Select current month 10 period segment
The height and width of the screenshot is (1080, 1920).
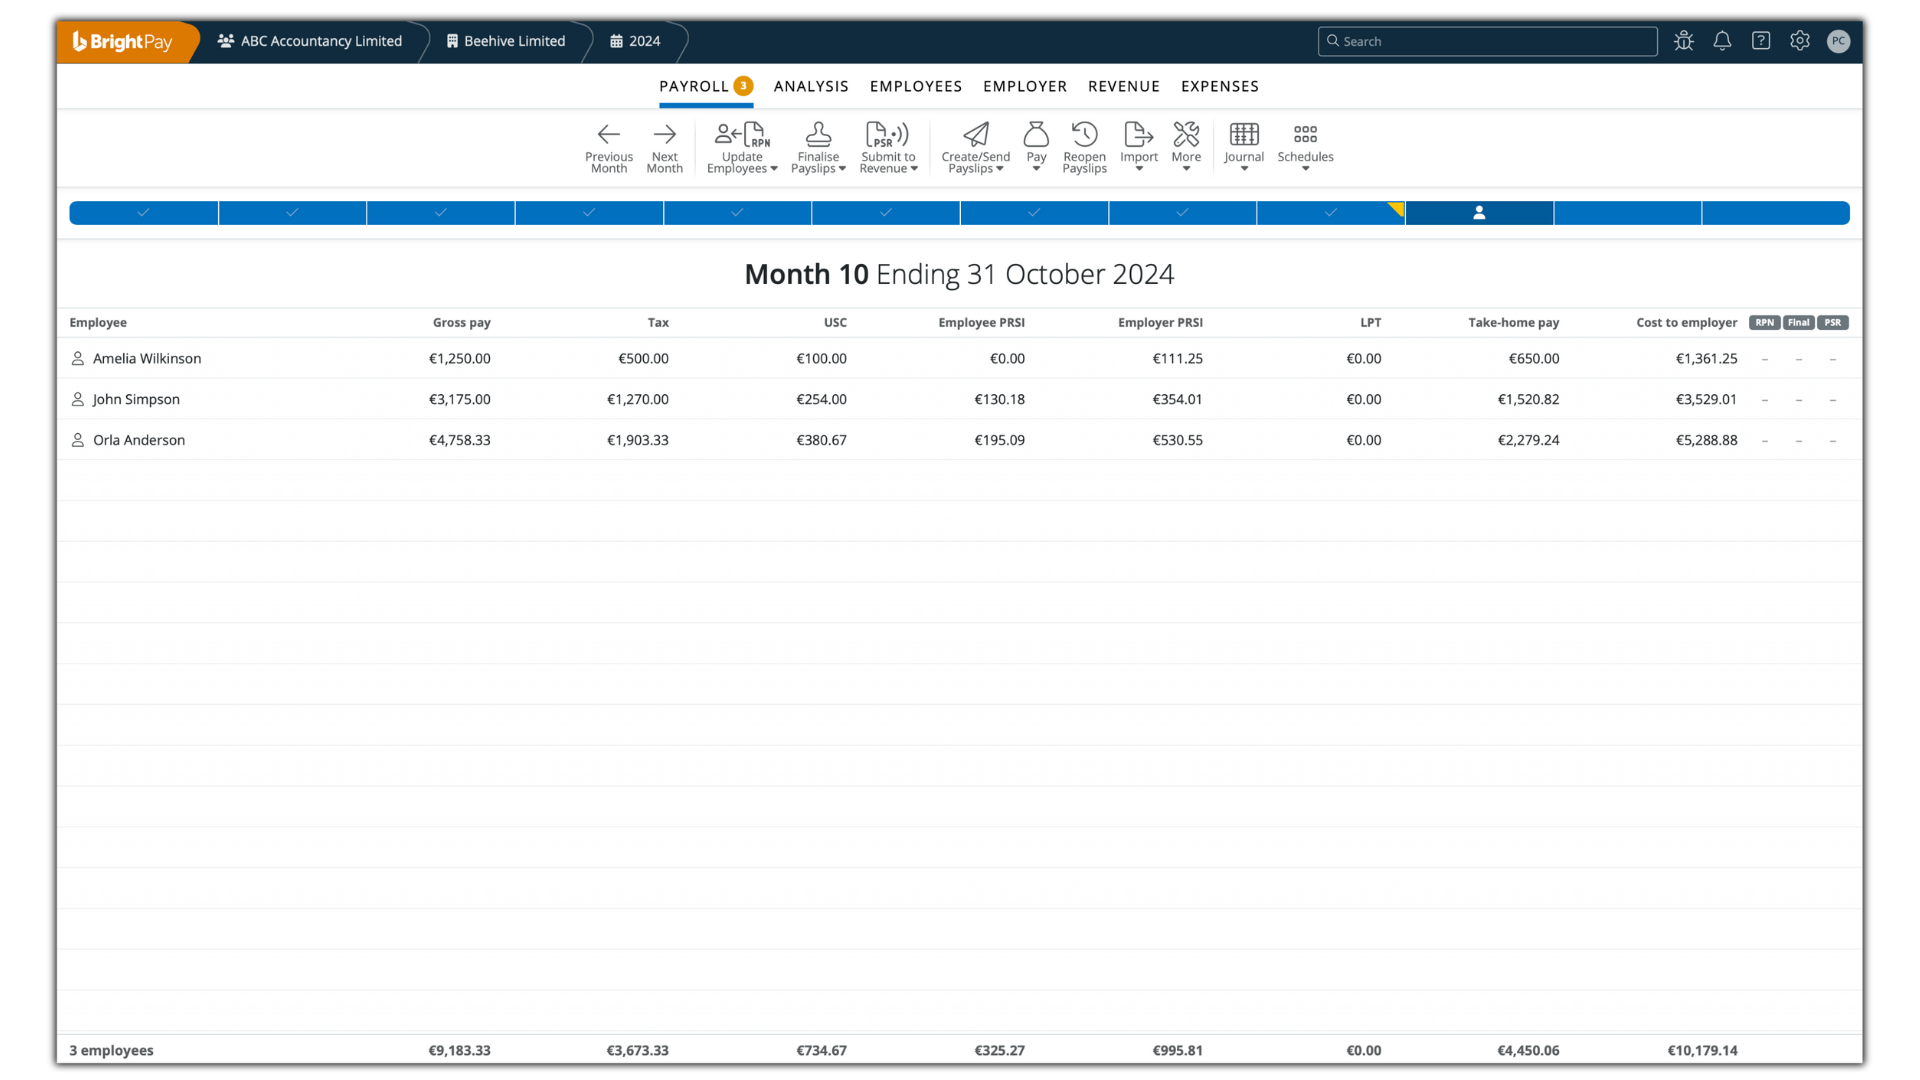coord(1479,213)
